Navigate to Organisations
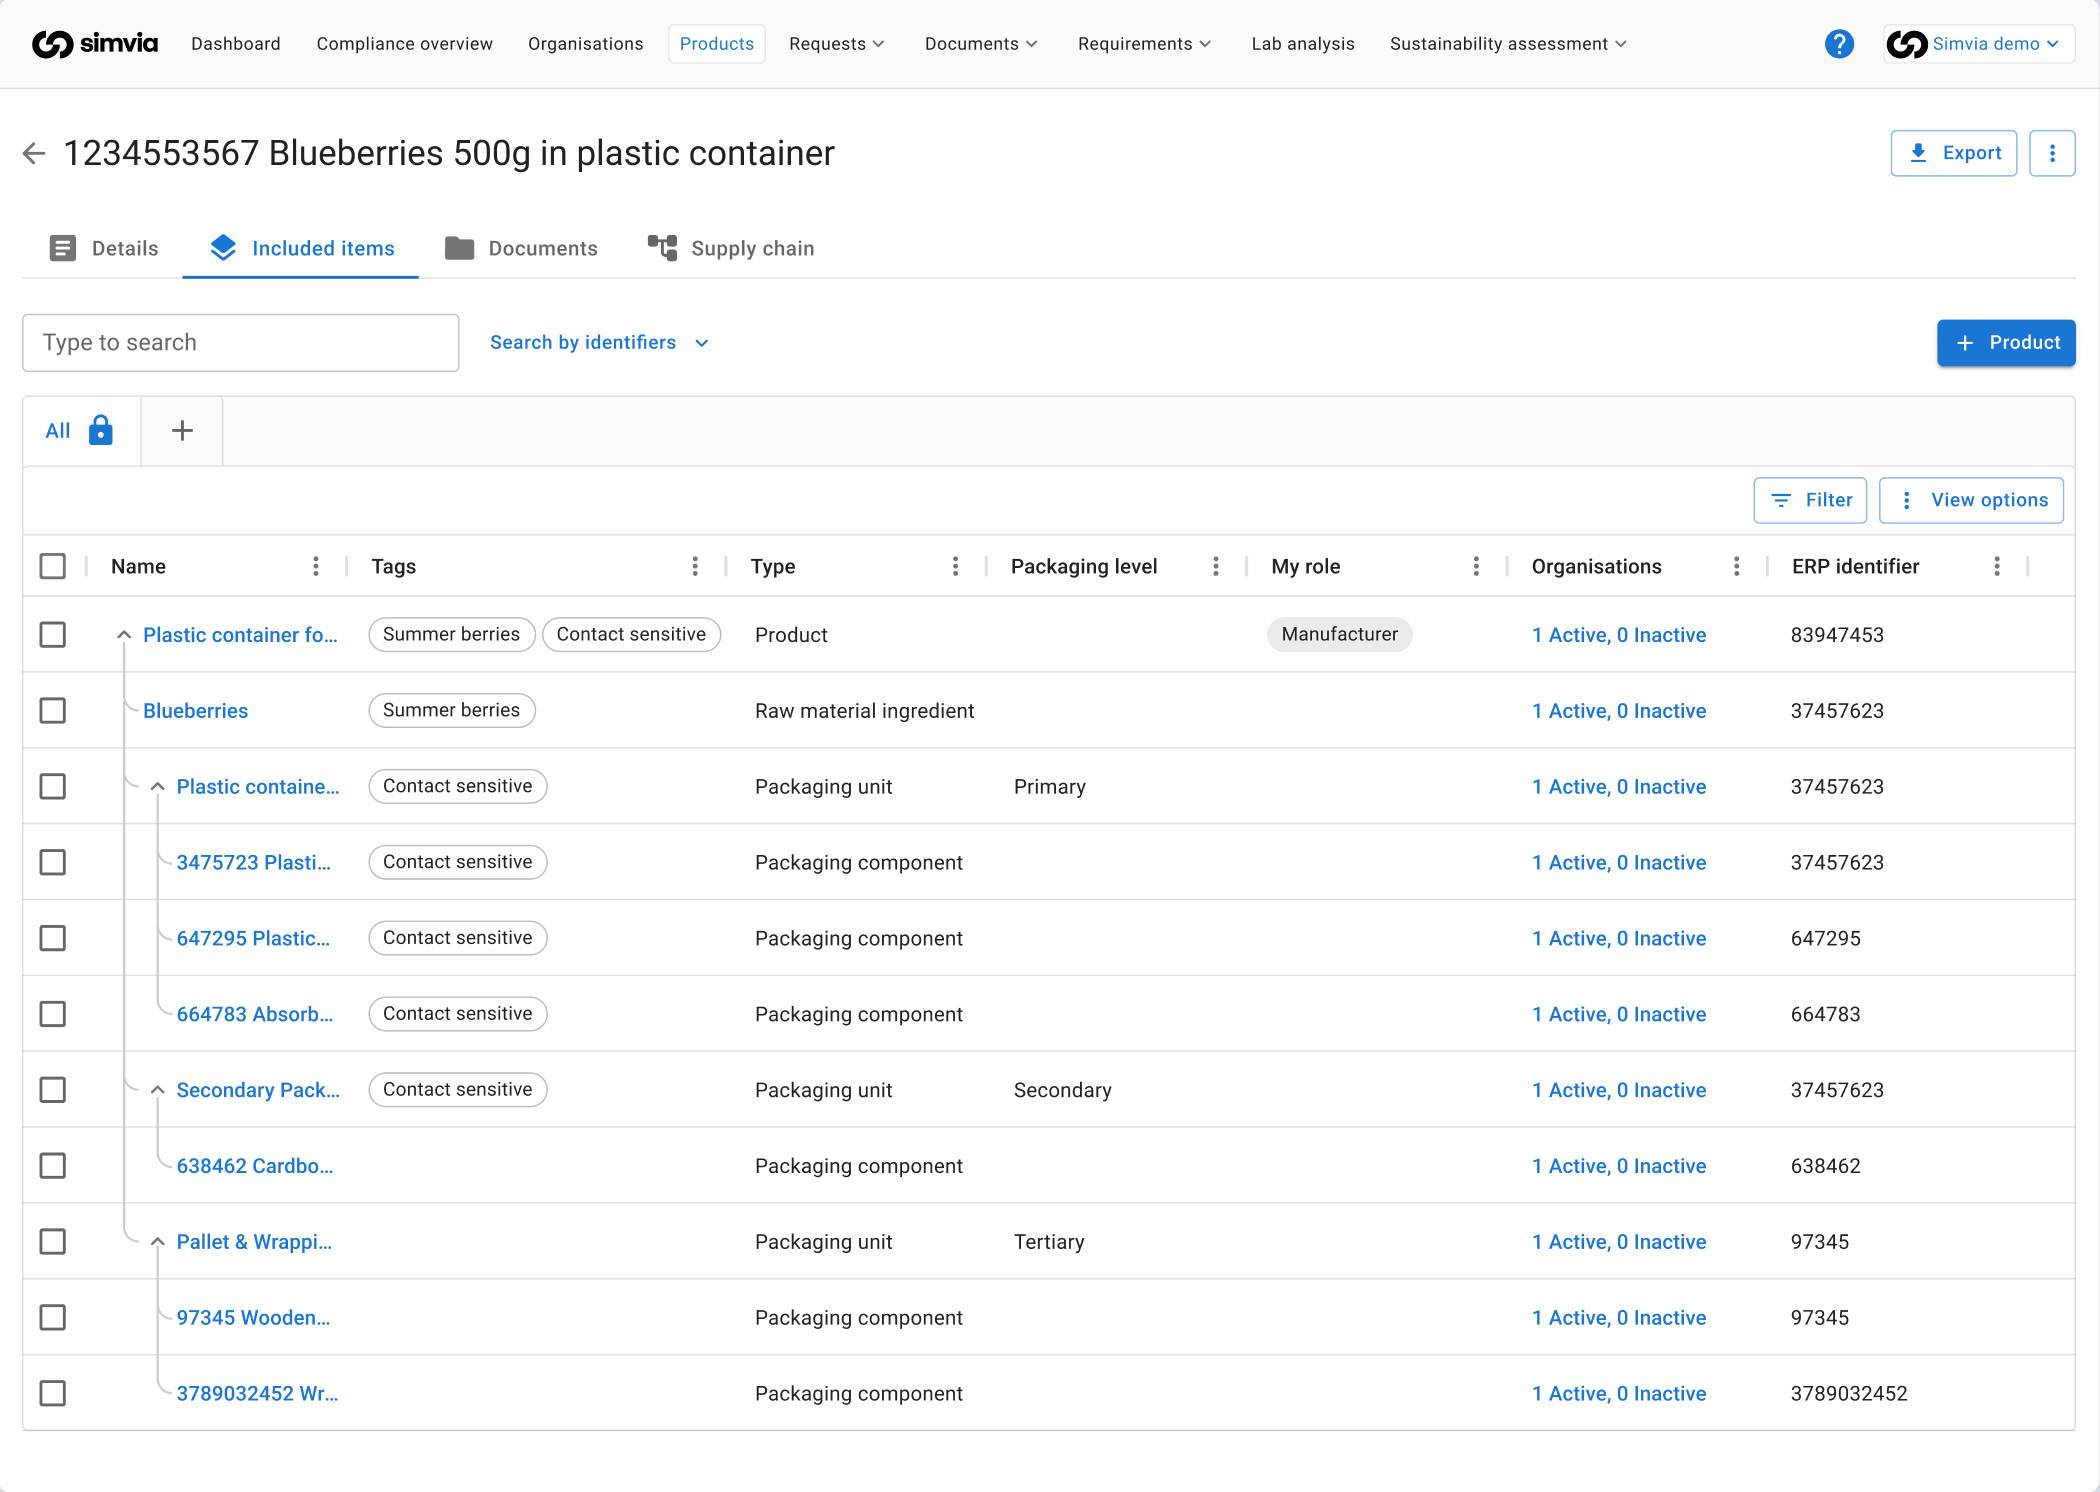2100x1492 pixels. point(586,44)
